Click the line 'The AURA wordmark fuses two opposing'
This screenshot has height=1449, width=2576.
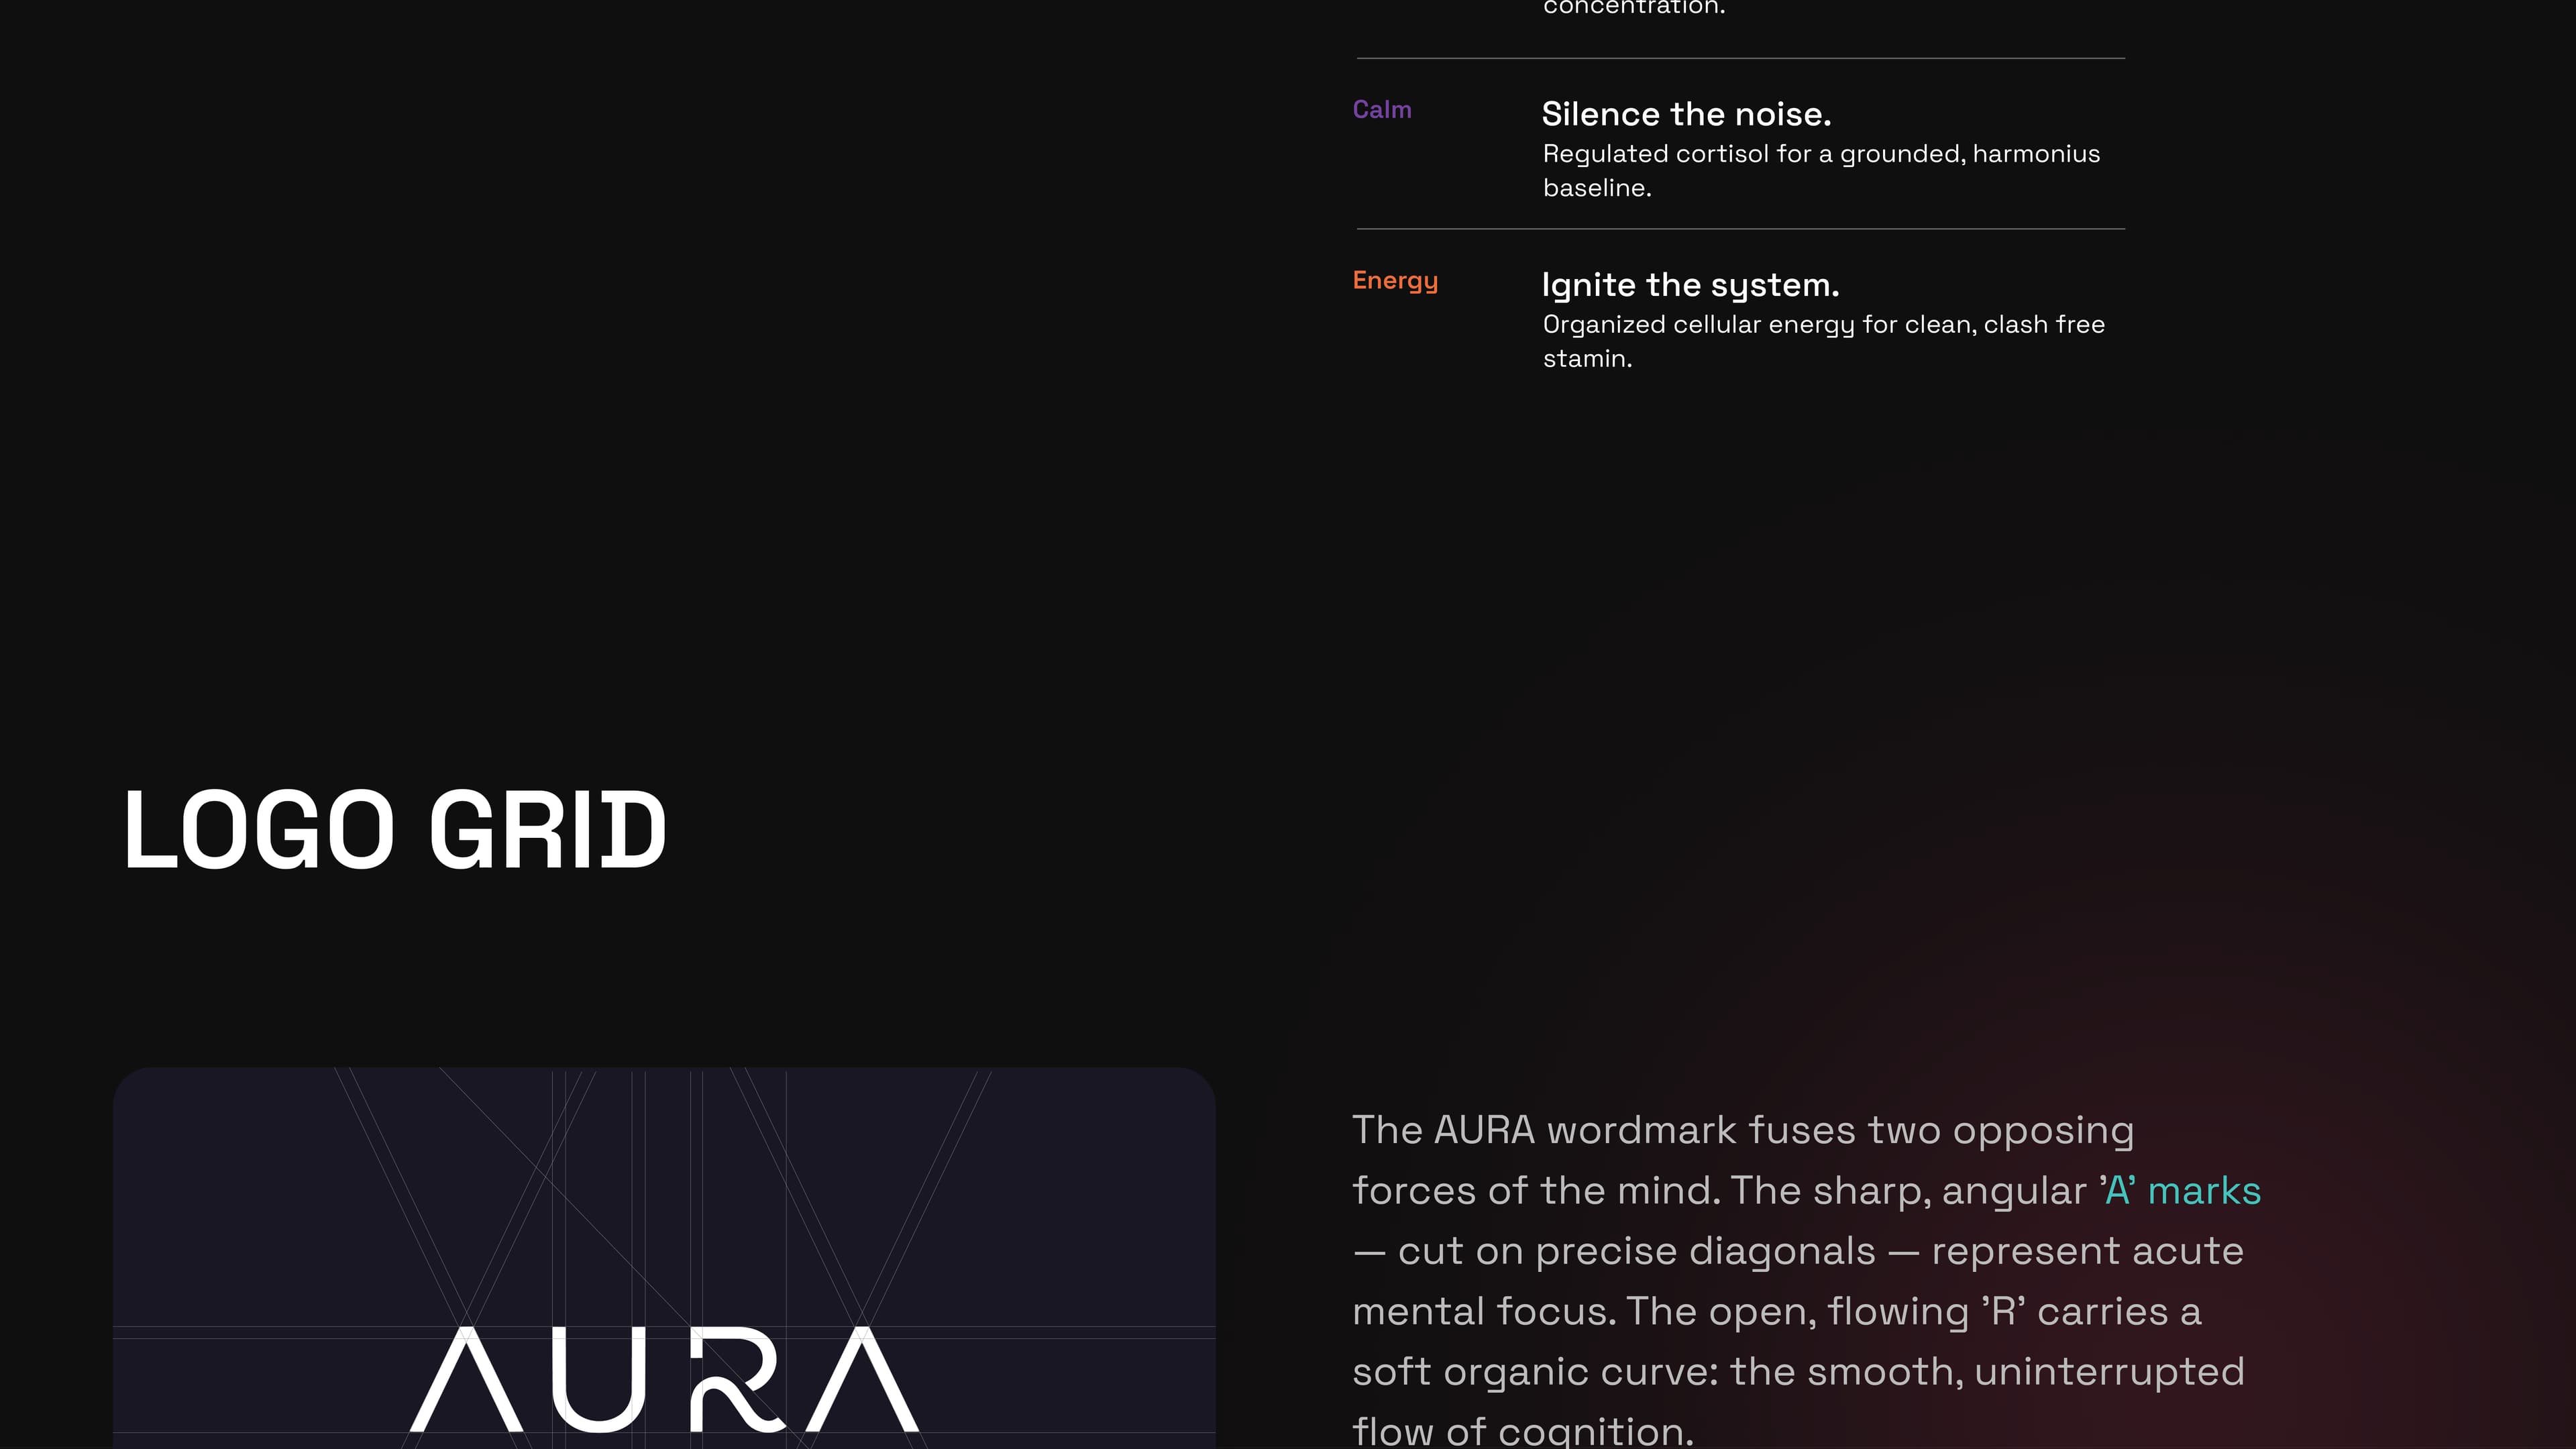pos(1743,1130)
